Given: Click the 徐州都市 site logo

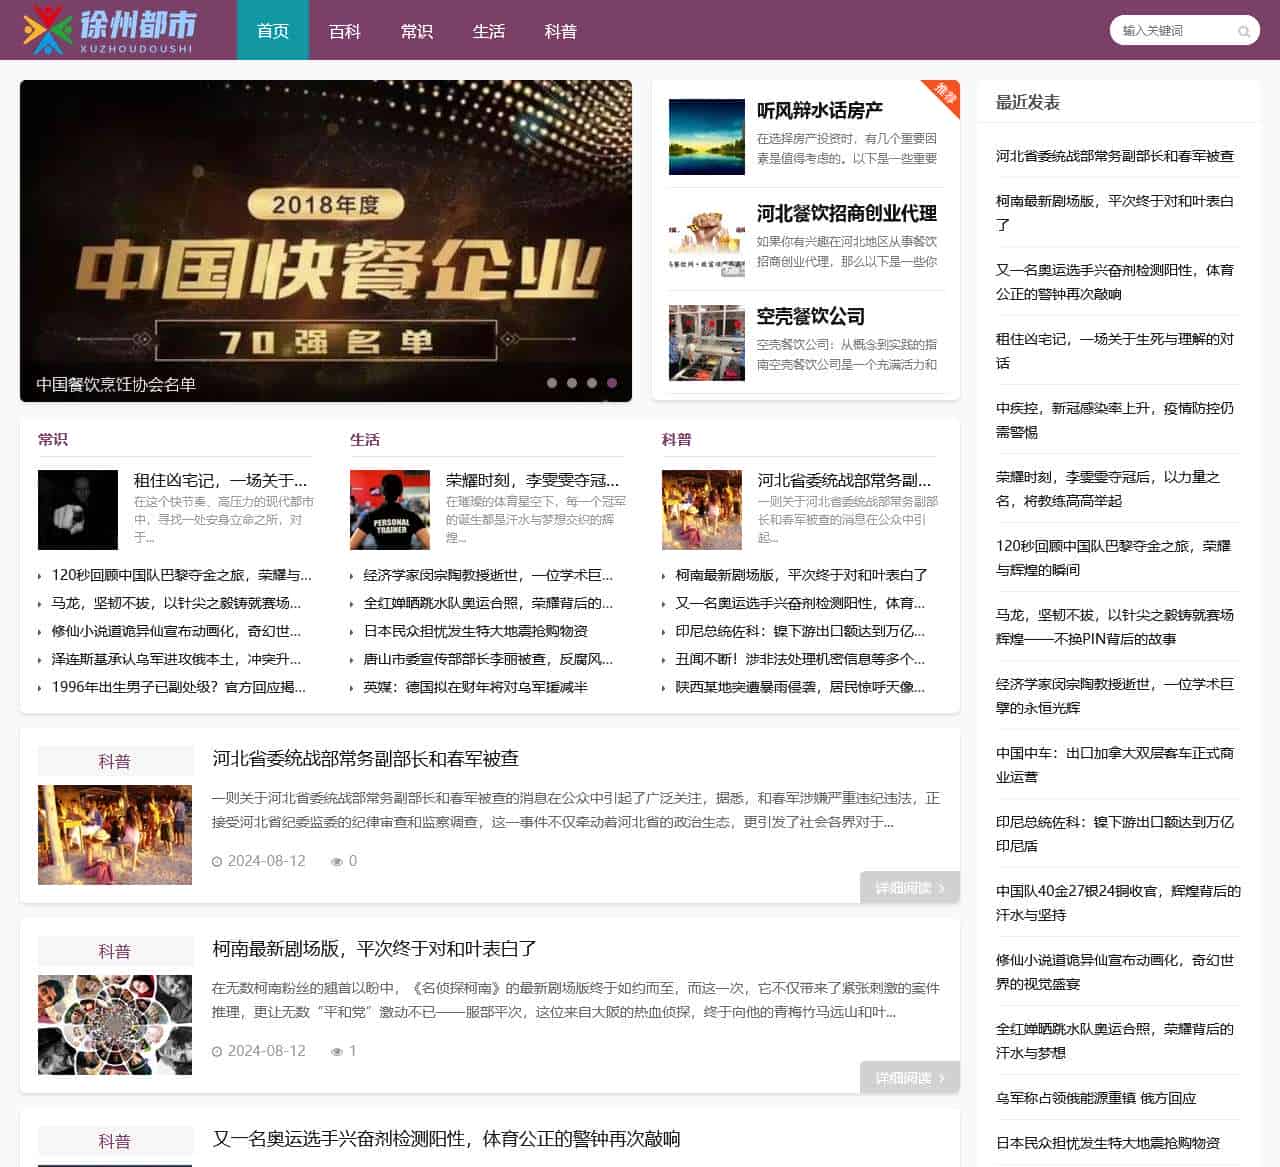Looking at the screenshot, I should pyautogui.click(x=111, y=30).
